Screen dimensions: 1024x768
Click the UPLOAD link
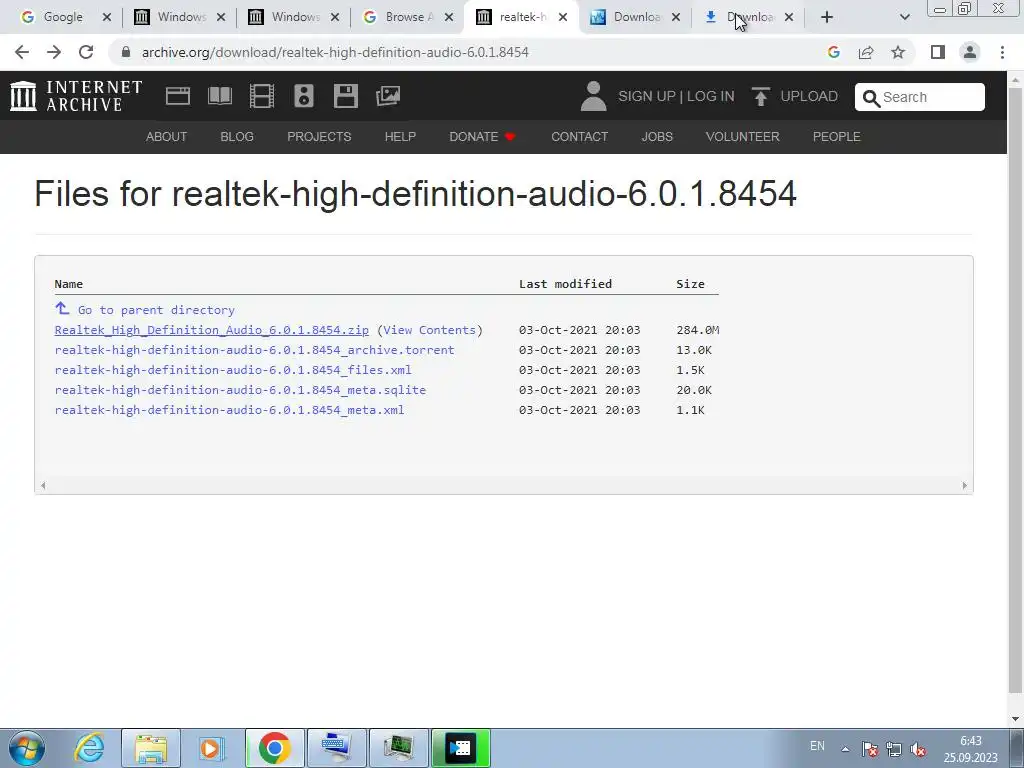point(809,96)
